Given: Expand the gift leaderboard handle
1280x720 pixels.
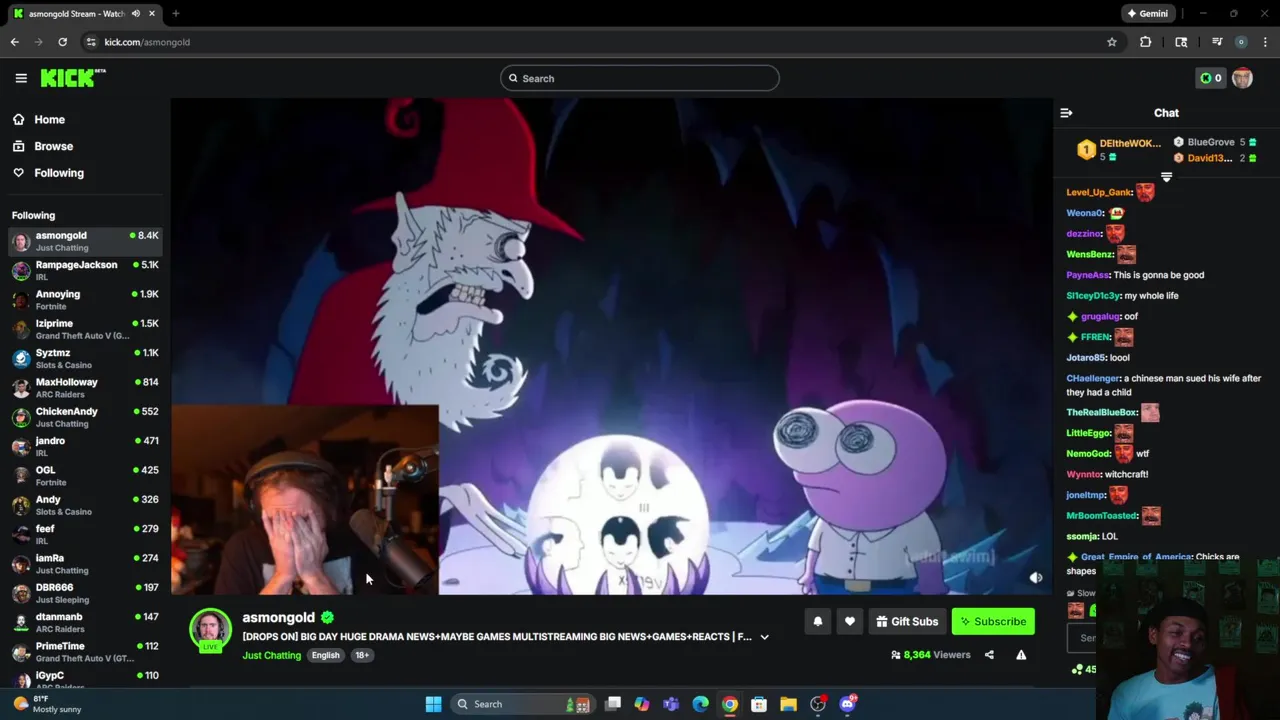Looking at the screenshot, I should point(1166,177).
